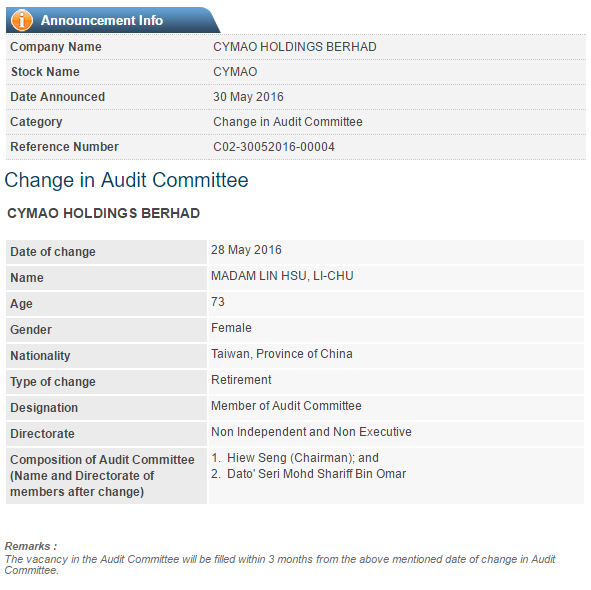Select reference number C02-30052016-00004

[274, 147]
